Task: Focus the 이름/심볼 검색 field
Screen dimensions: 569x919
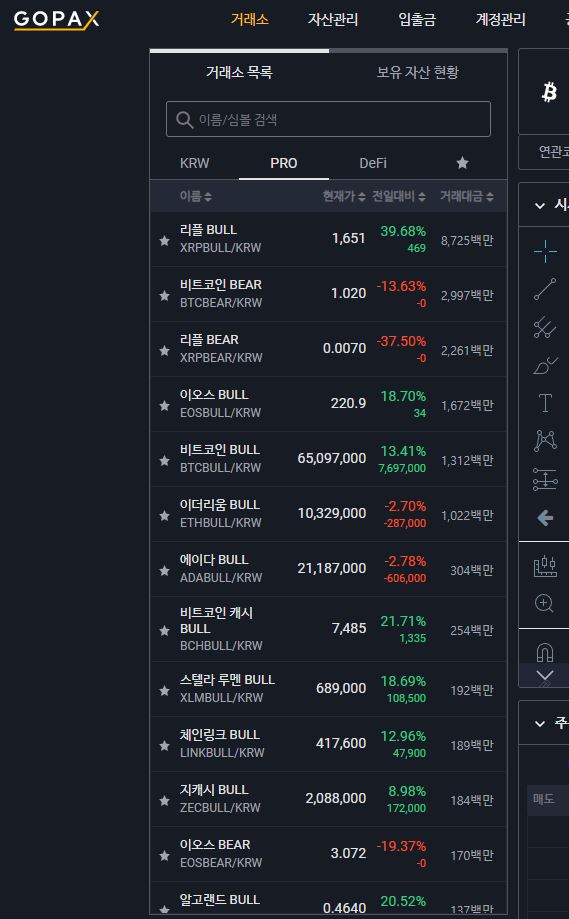Action: tap(328, 119)
